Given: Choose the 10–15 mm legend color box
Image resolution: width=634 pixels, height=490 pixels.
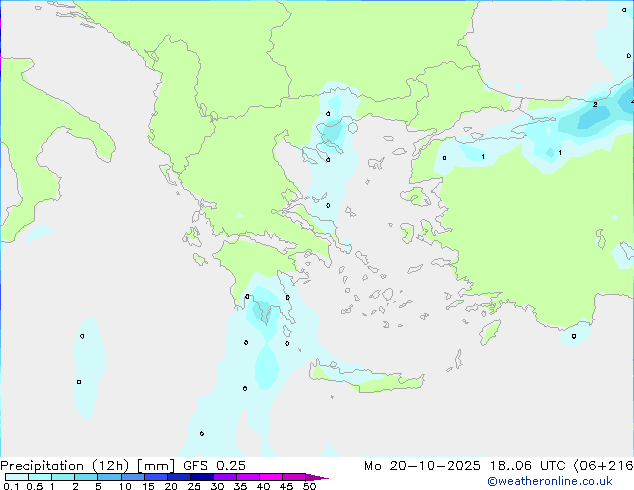Looking at the screenshot, I should coord(132,477).
